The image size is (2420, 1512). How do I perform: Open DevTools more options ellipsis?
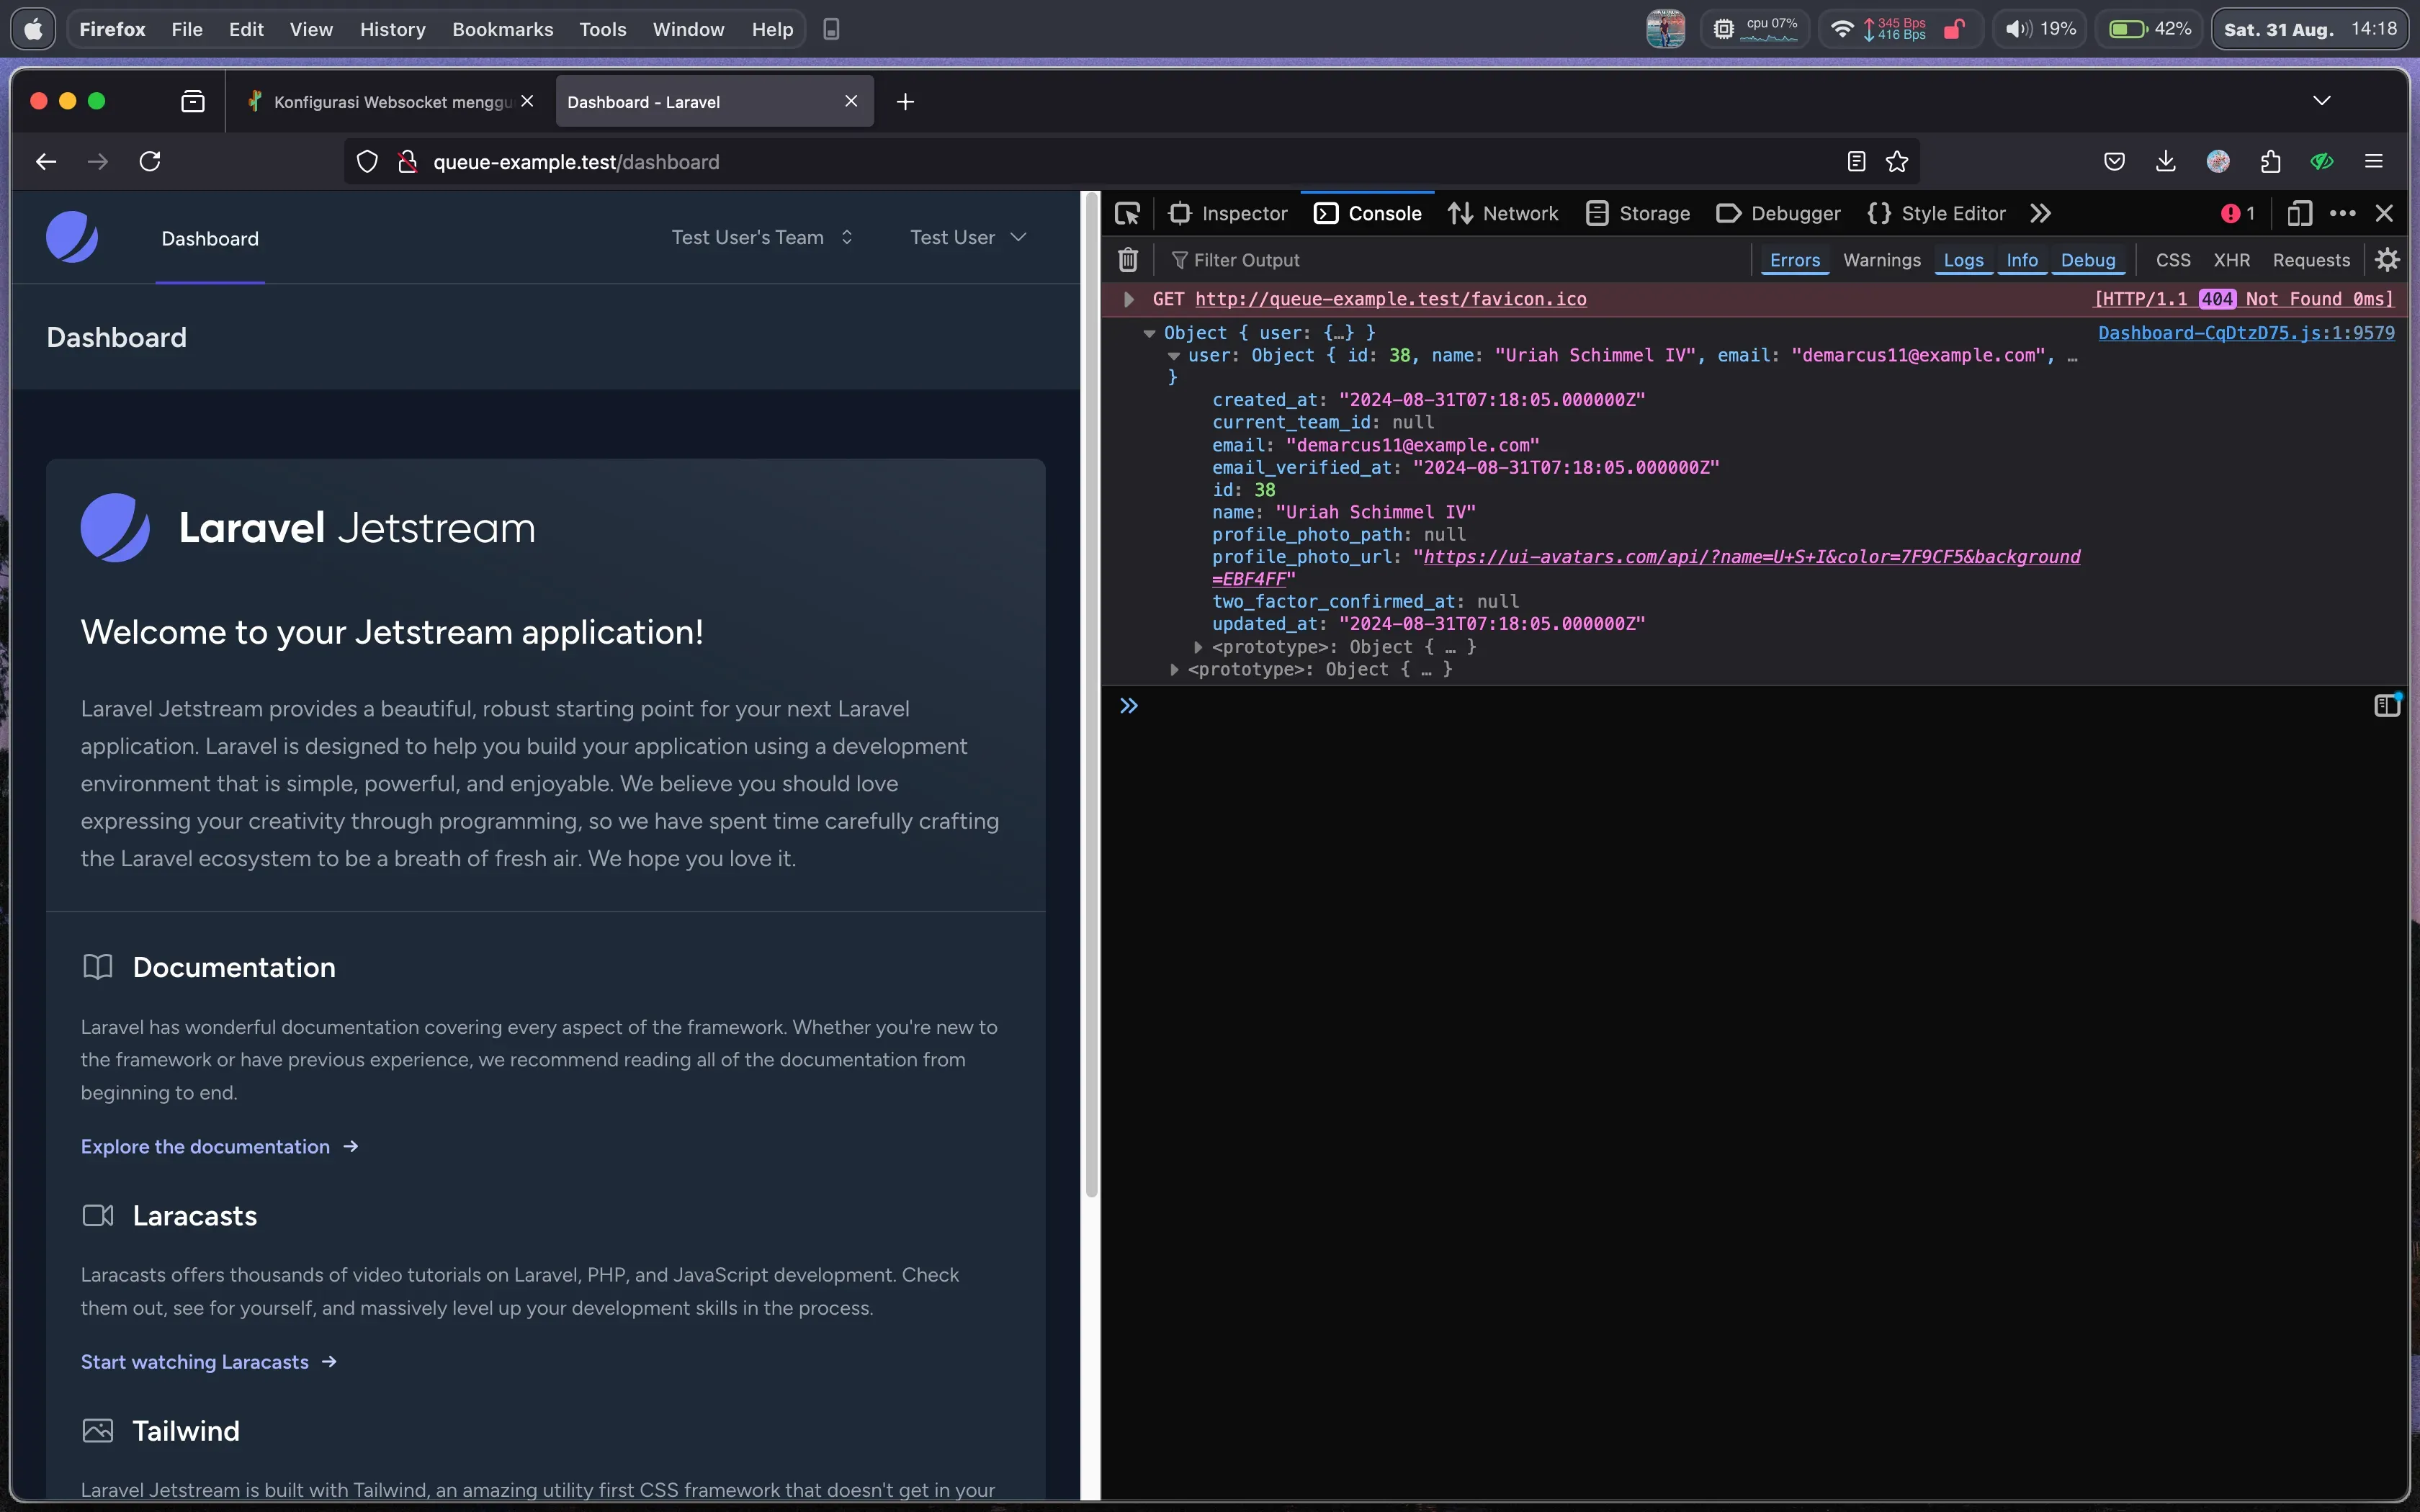[2342, 213]
